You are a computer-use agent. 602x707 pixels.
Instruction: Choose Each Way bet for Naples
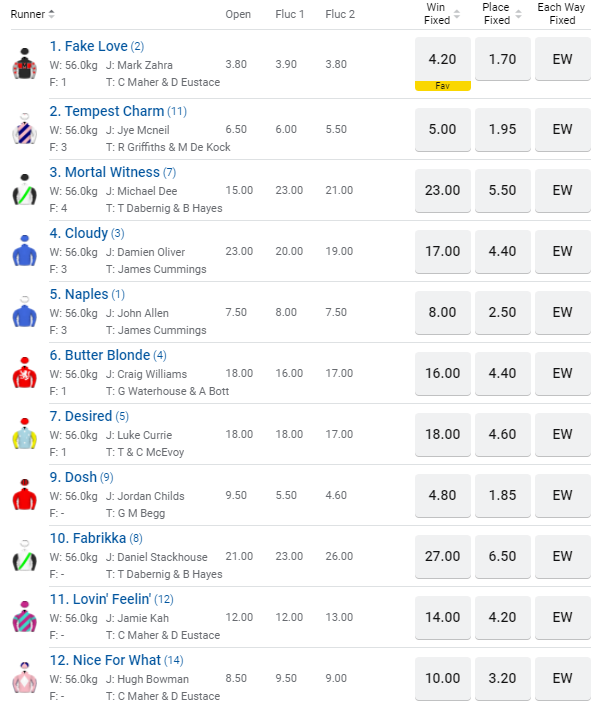coord(563,312)
